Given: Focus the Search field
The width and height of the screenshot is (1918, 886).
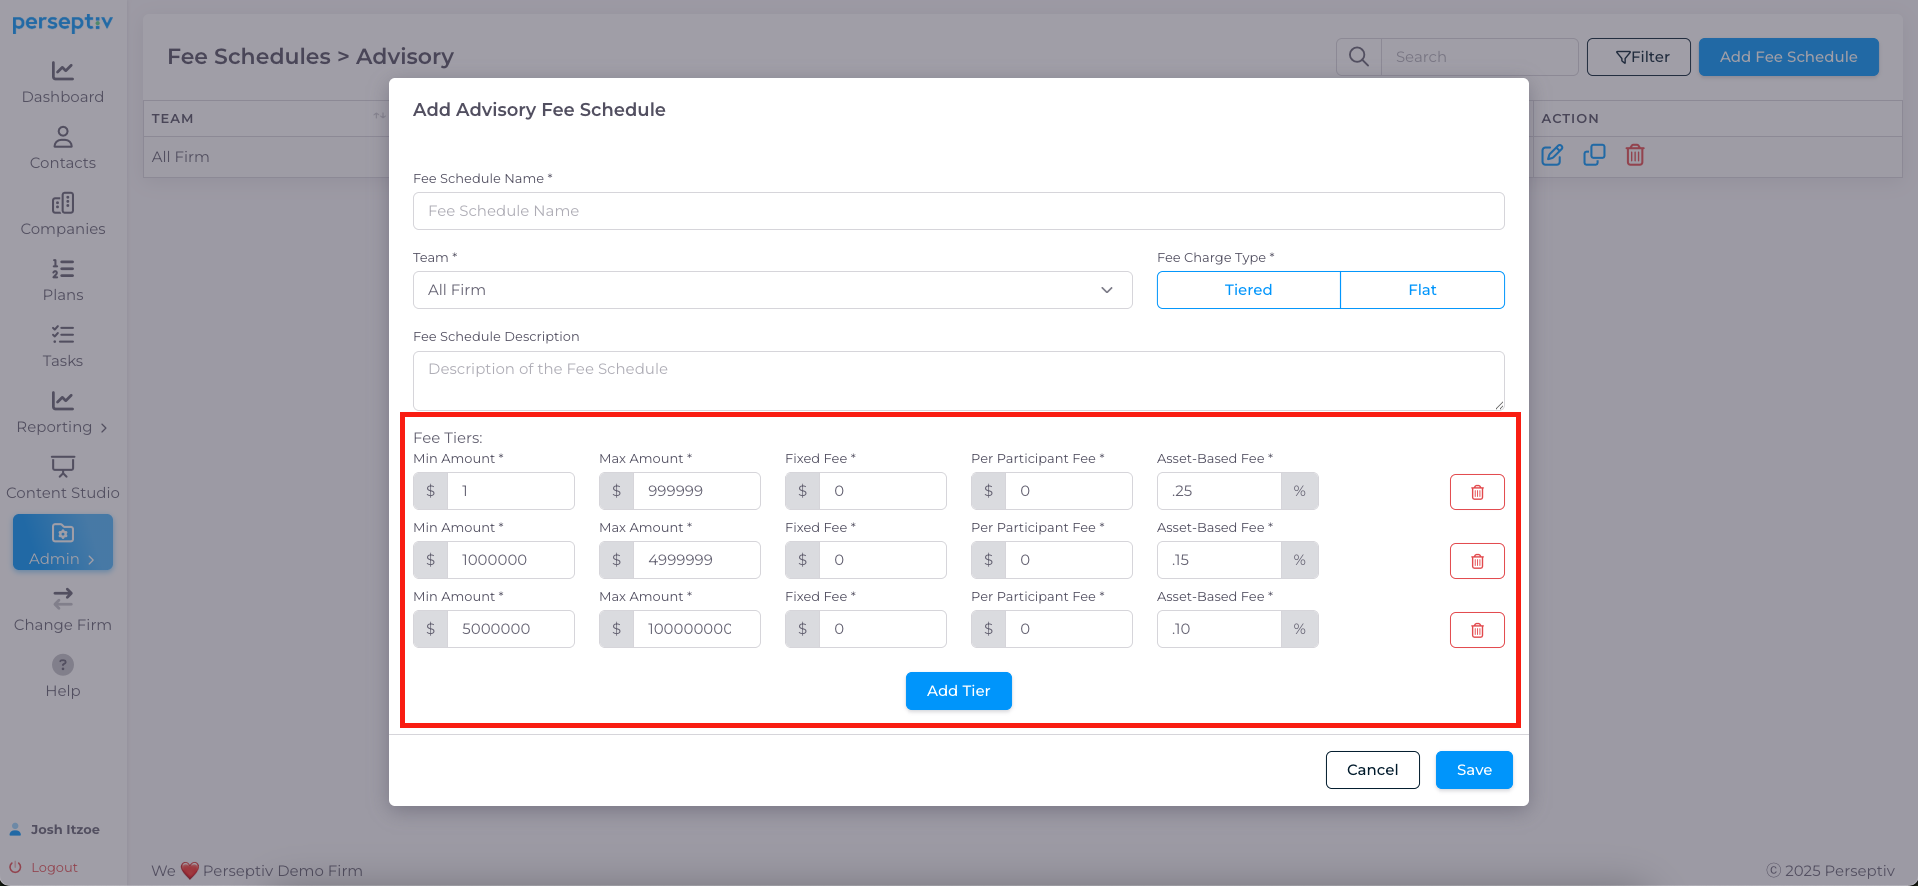Looking at the screenshot, I should pos(1479,57).
